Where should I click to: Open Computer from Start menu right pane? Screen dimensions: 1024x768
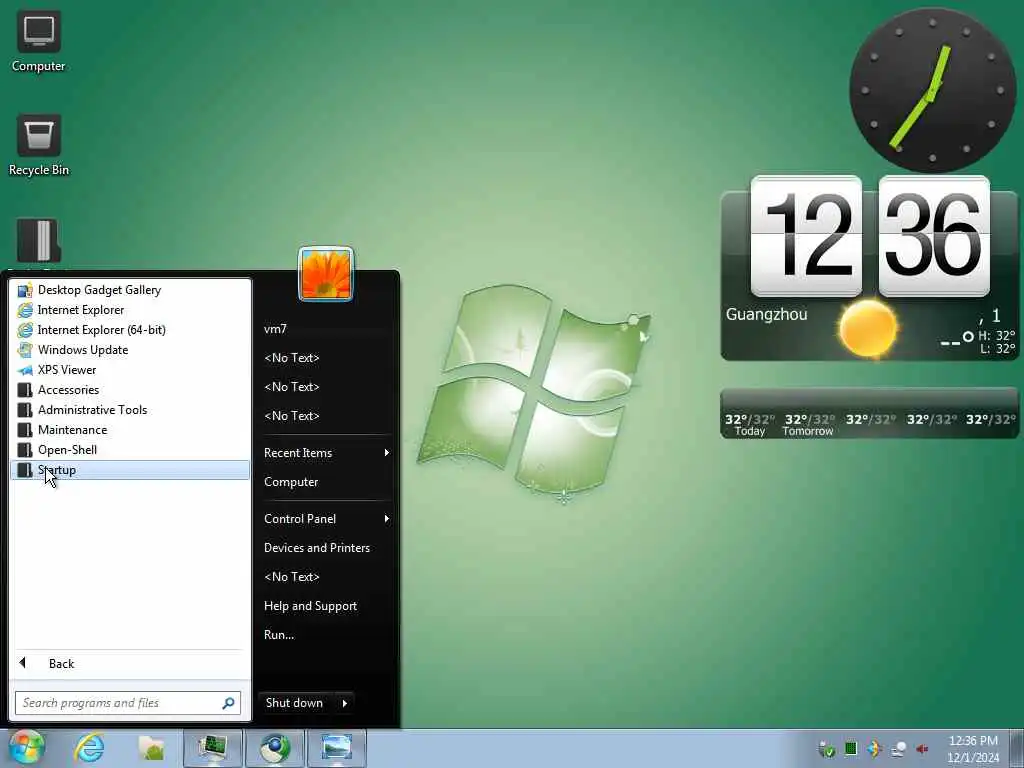click(x=326, y=482)
